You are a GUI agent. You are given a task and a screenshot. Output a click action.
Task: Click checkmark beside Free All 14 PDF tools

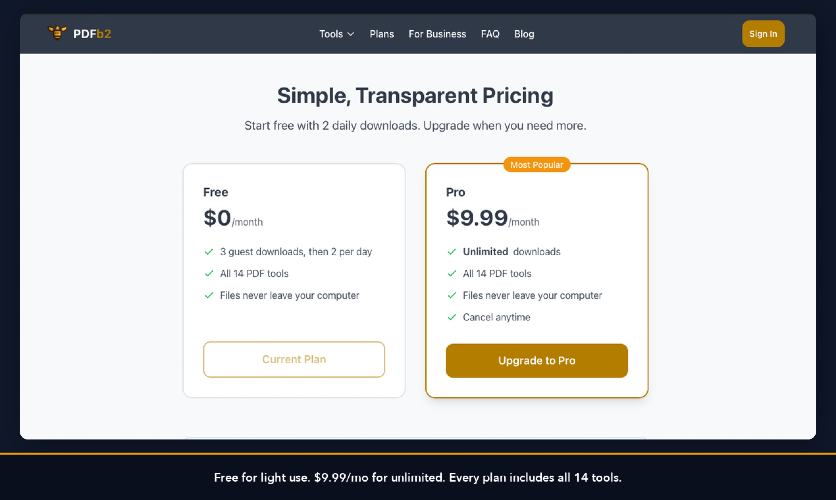coord(209,274)
